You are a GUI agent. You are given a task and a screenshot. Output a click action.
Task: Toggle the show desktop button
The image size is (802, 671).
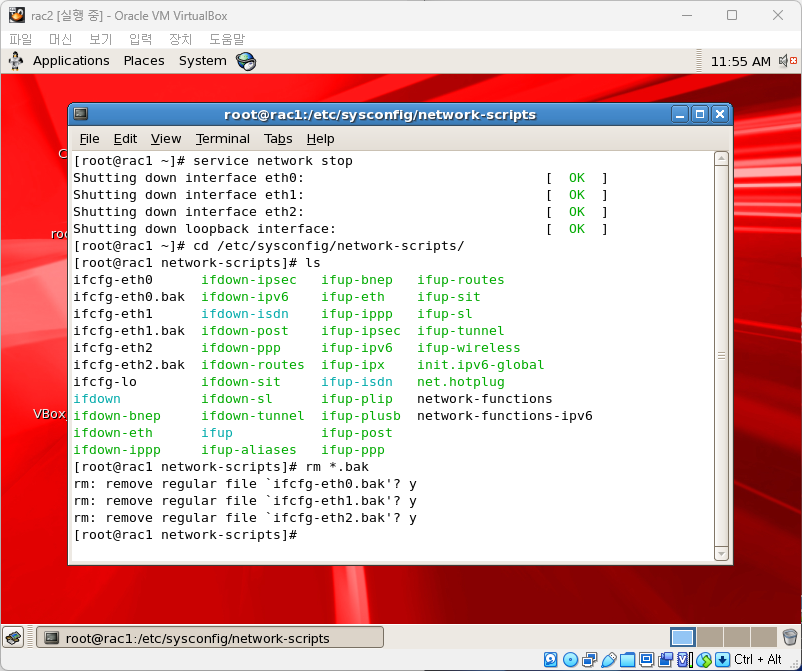[x=13, y=638]
